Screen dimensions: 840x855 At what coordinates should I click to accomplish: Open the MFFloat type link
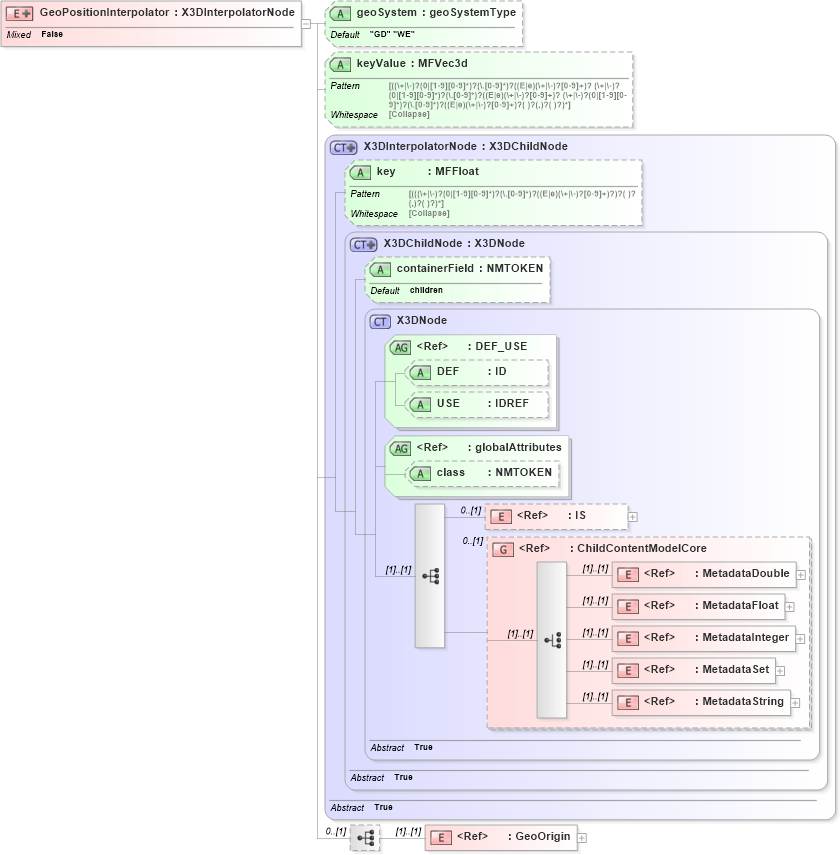point(457,171)
